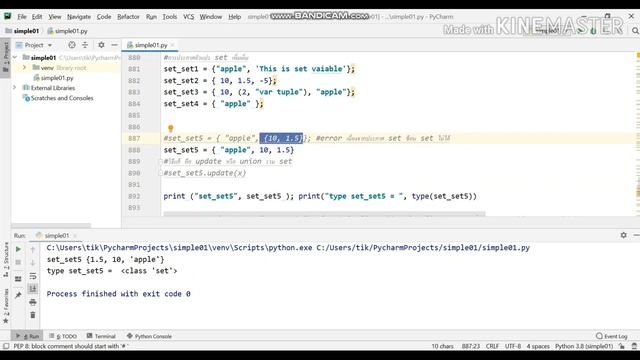This screenshot has height=360, width=640.
Task: Click the Print icon in Run console
Action: coord(33,302)
